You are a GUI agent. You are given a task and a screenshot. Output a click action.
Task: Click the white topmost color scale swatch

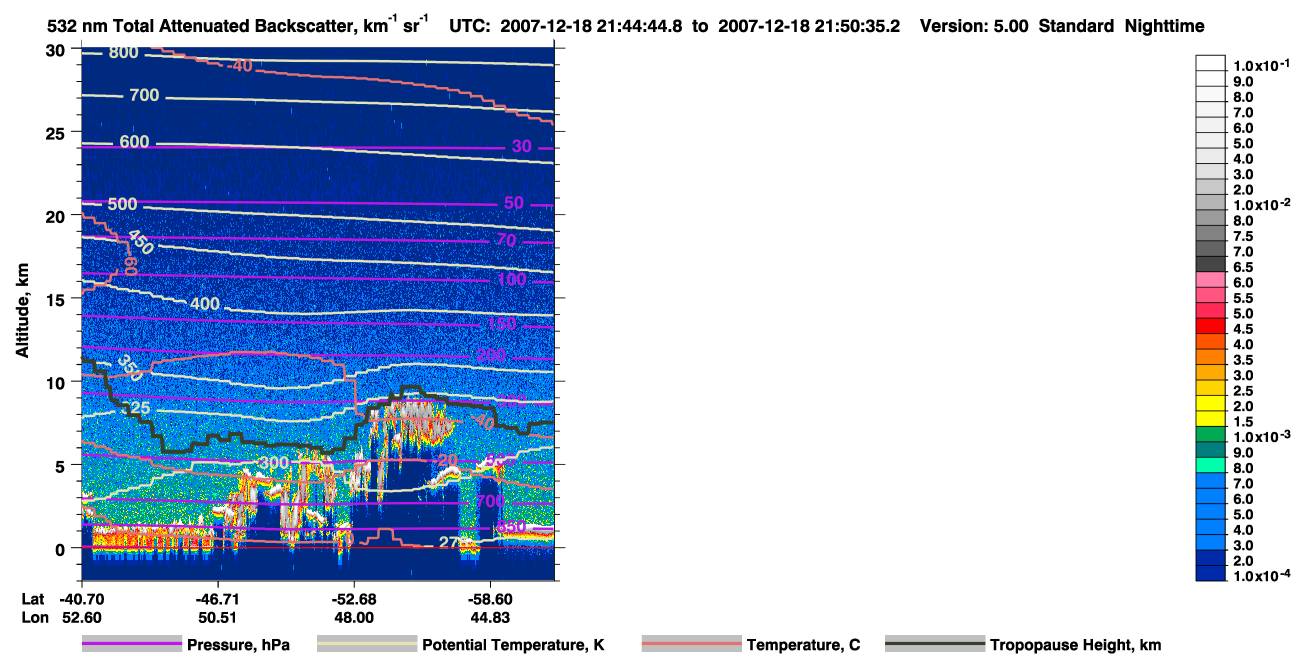point(1210,63)
